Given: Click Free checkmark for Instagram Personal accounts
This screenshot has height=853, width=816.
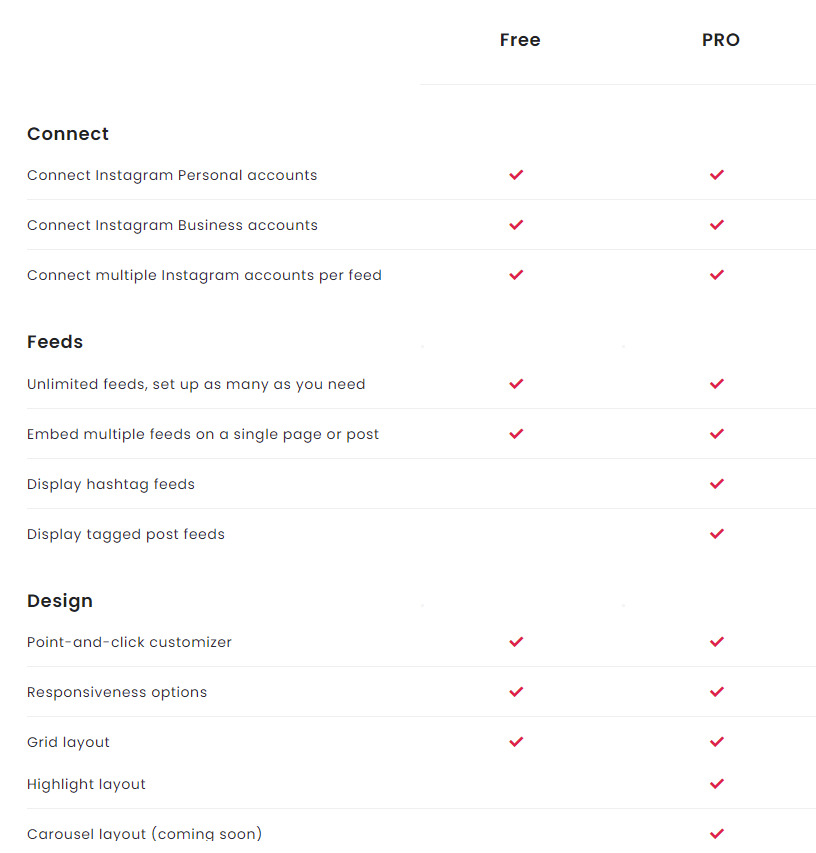Looking at the screenshot, I should pyautogui.click(x=516, y=175).
